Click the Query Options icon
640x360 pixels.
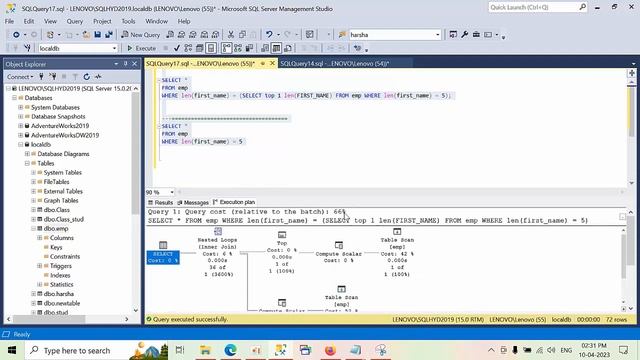tap(200, 48)
